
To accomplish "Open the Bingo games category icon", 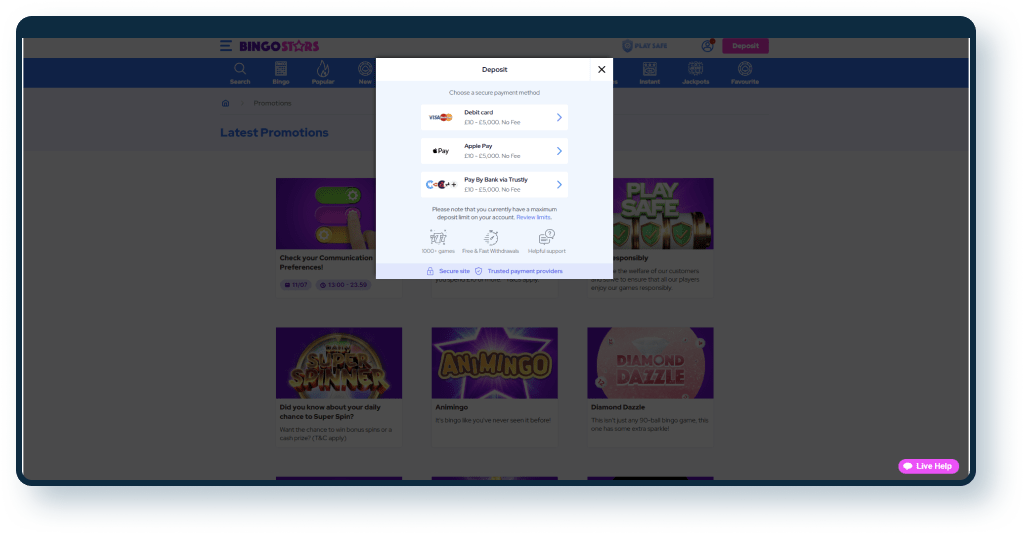I will pos(281,70).
